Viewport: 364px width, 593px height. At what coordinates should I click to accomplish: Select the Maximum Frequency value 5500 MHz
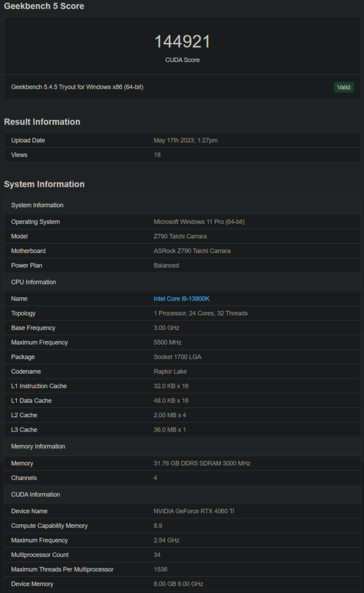[167, 342]
